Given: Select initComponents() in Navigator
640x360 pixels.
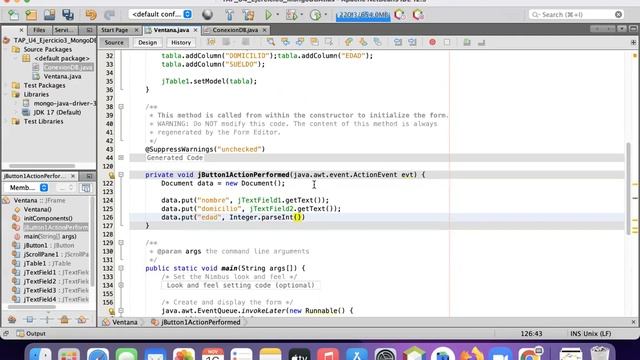Looking at the screenshot, I should pyautogui.click(x=48, y=218).
